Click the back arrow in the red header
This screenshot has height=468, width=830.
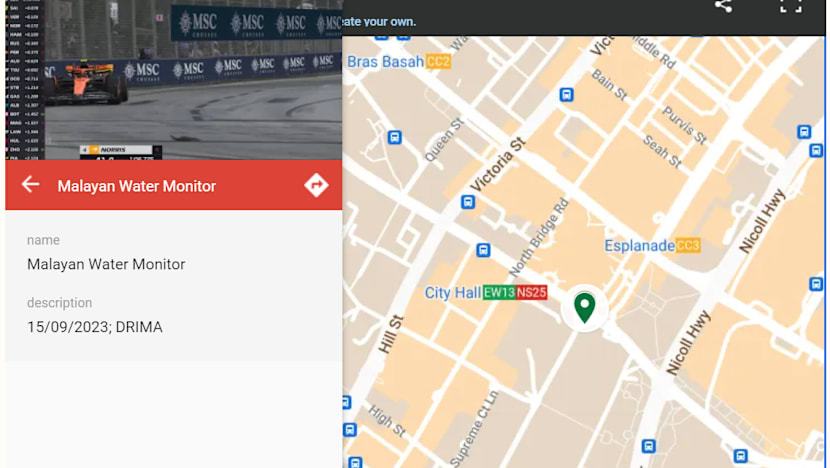point(31,185)
